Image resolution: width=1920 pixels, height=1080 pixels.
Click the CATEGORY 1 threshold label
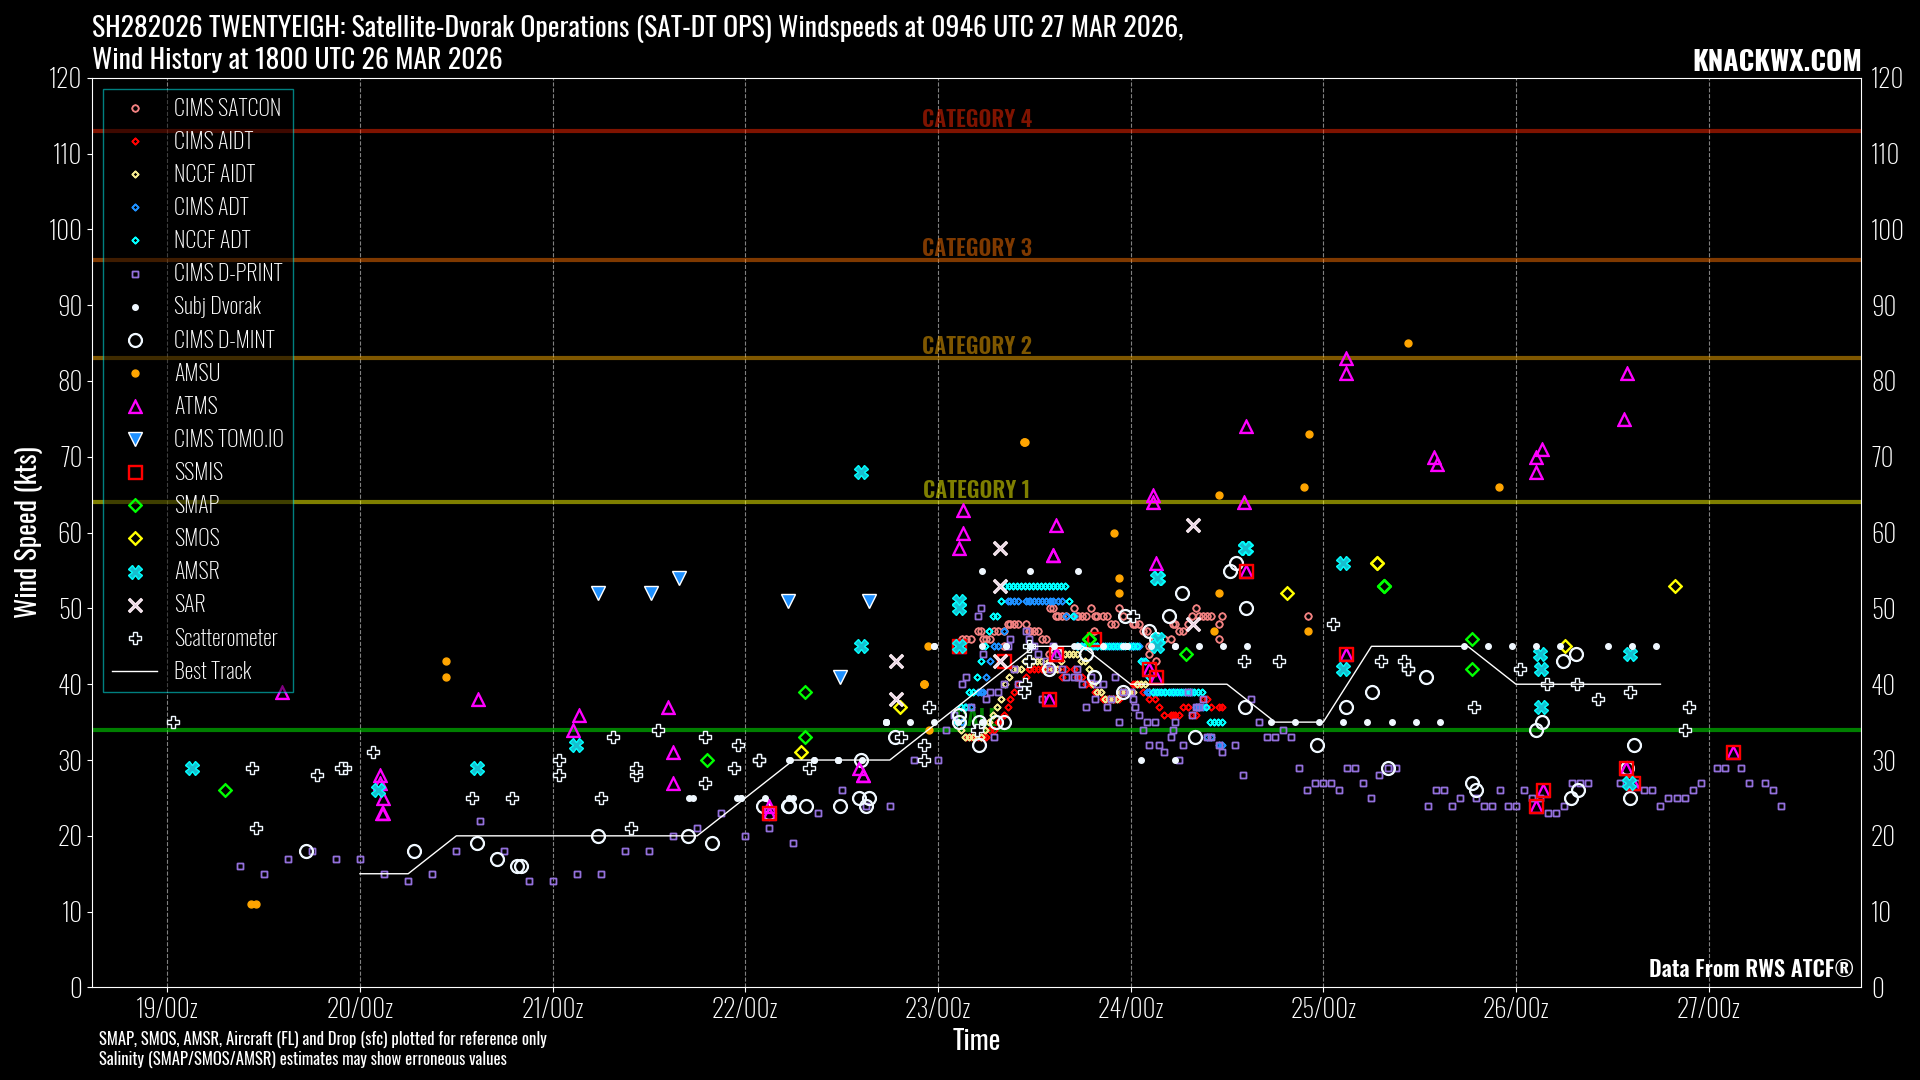coord(976,489)
